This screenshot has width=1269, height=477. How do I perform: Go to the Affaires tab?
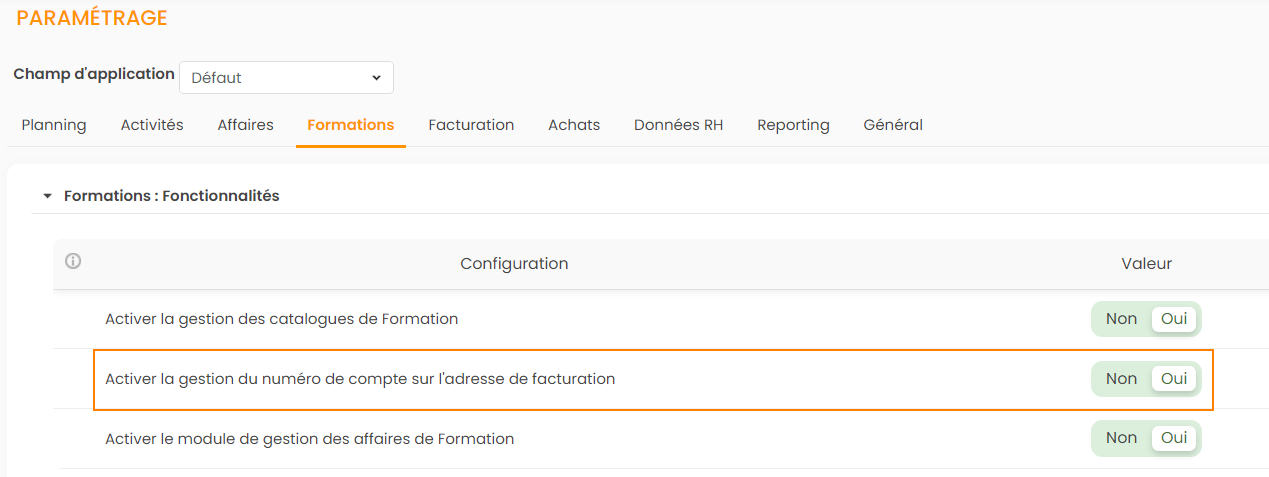tap(245, 125)
